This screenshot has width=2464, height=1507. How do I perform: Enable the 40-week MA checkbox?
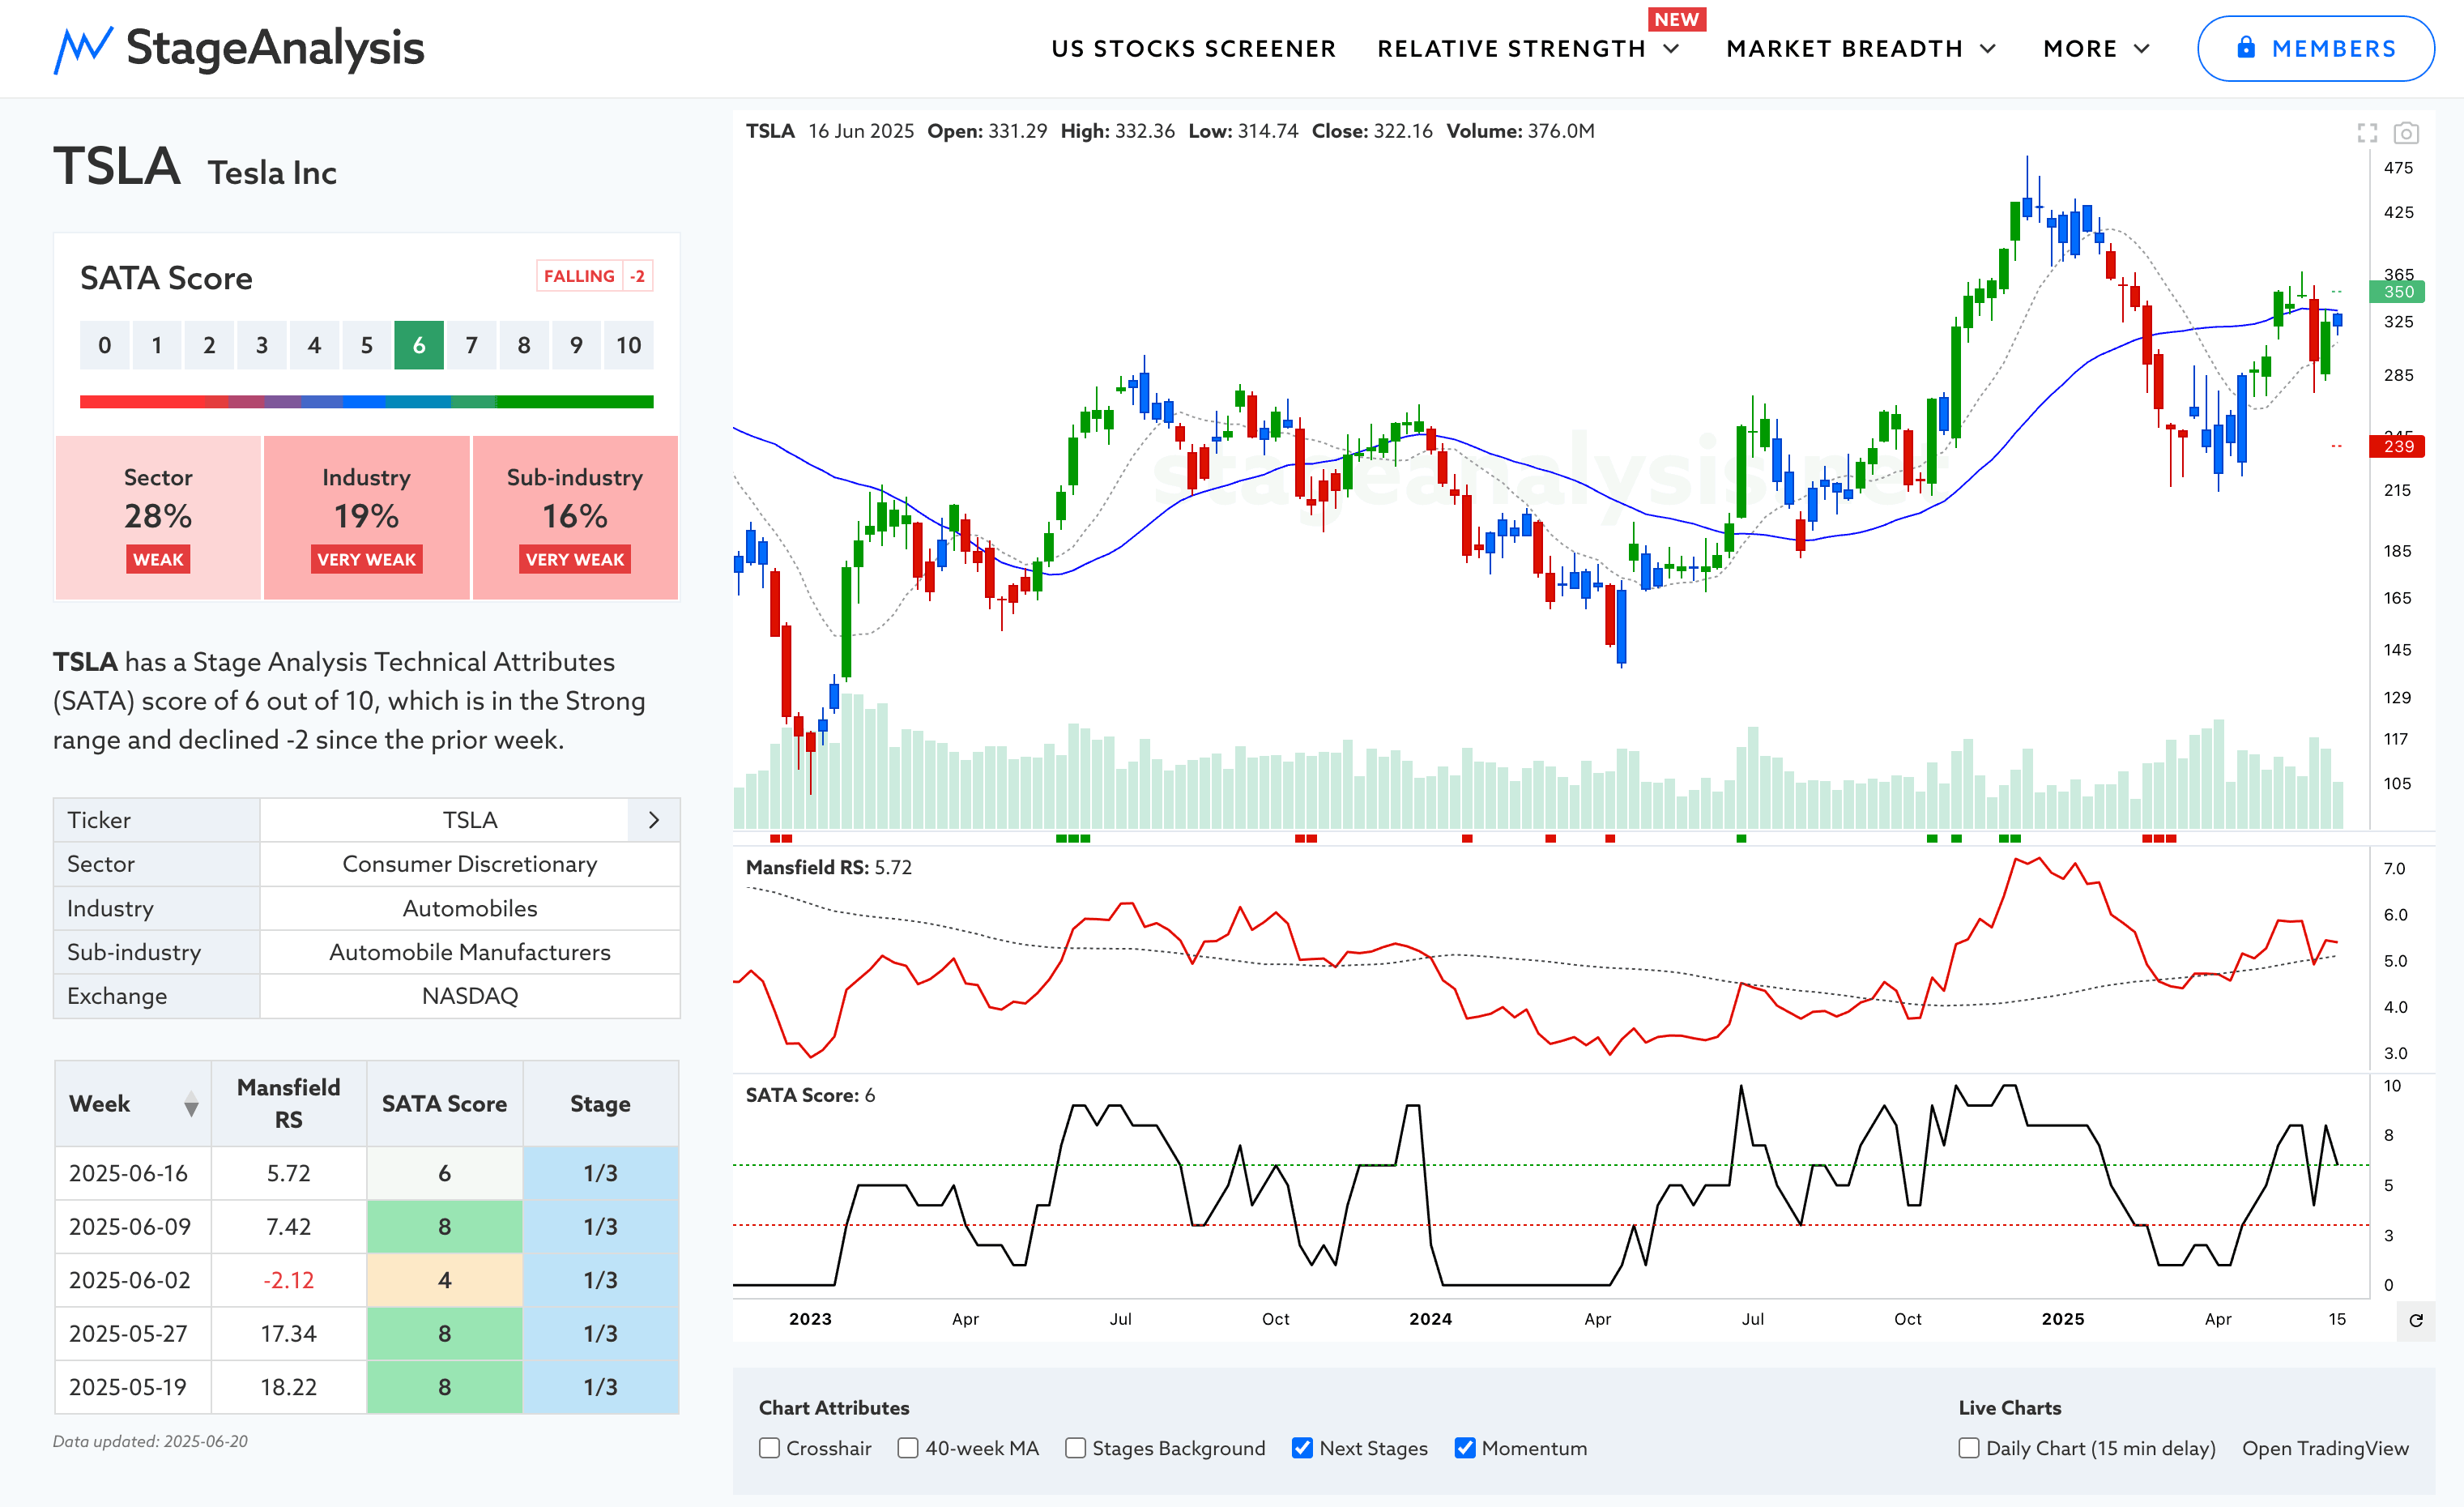[x=908, y=1448]
